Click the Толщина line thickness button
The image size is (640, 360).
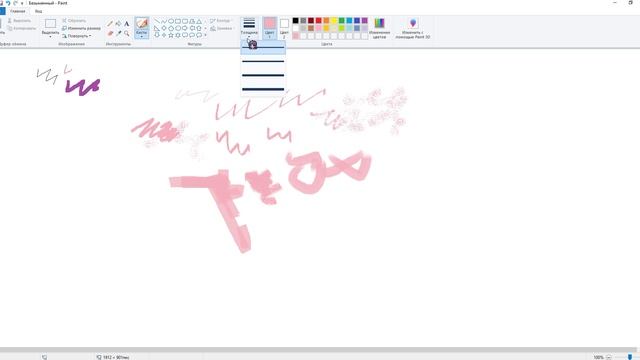tap(249, 28)
